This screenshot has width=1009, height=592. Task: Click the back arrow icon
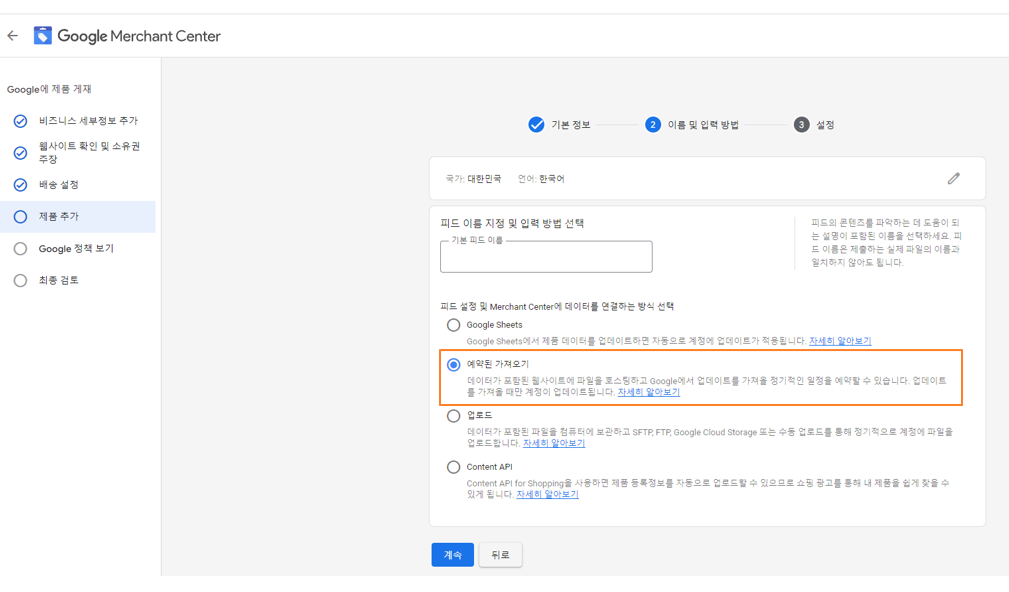[13, 36]
